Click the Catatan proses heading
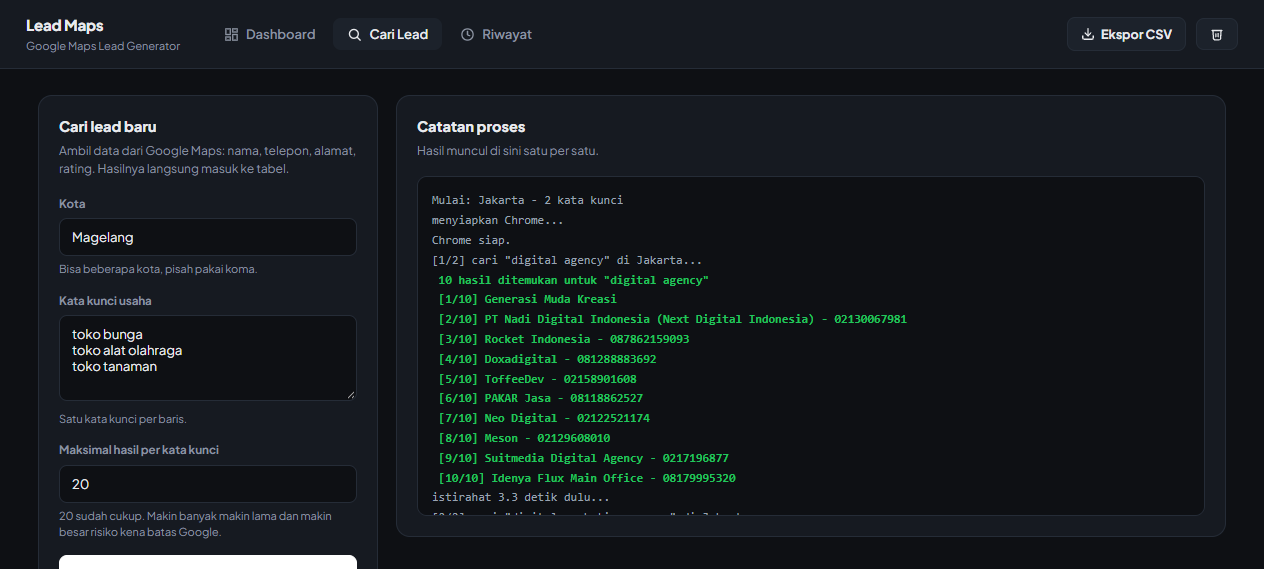 [x=471, y=127]
